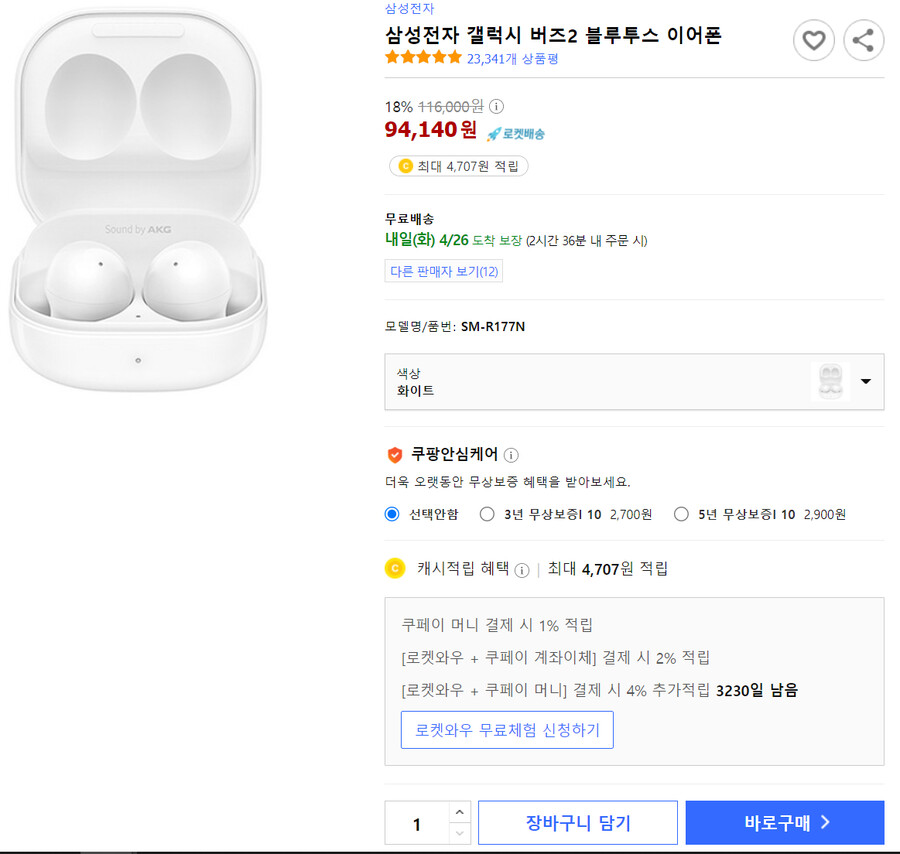Click the 바로구매 purchase button
The image size is (900, 854).
coord(786,822)
